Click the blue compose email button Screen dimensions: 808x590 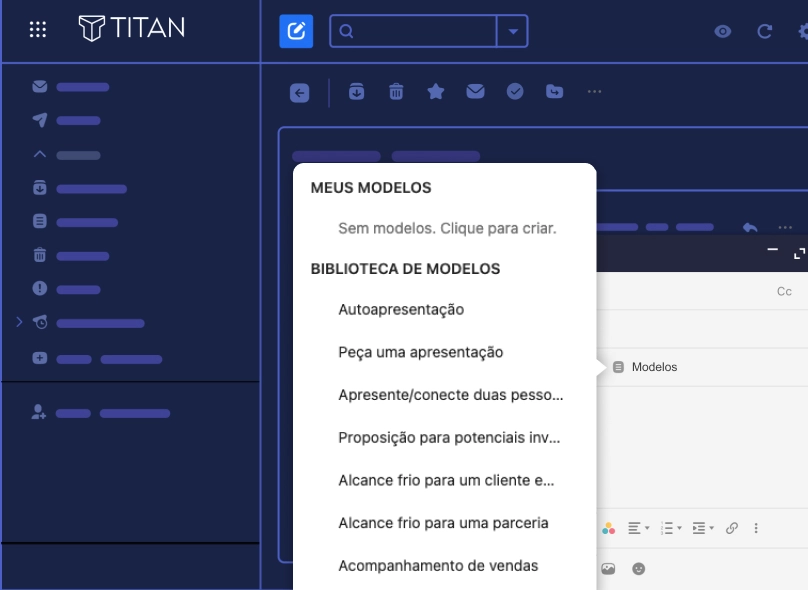point(296,31)
